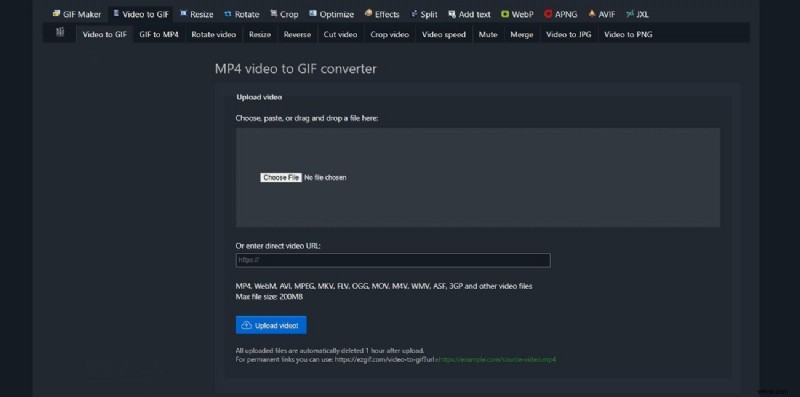Click the 'MP4 video to GIF converter' heading

[x=296, y=68]
